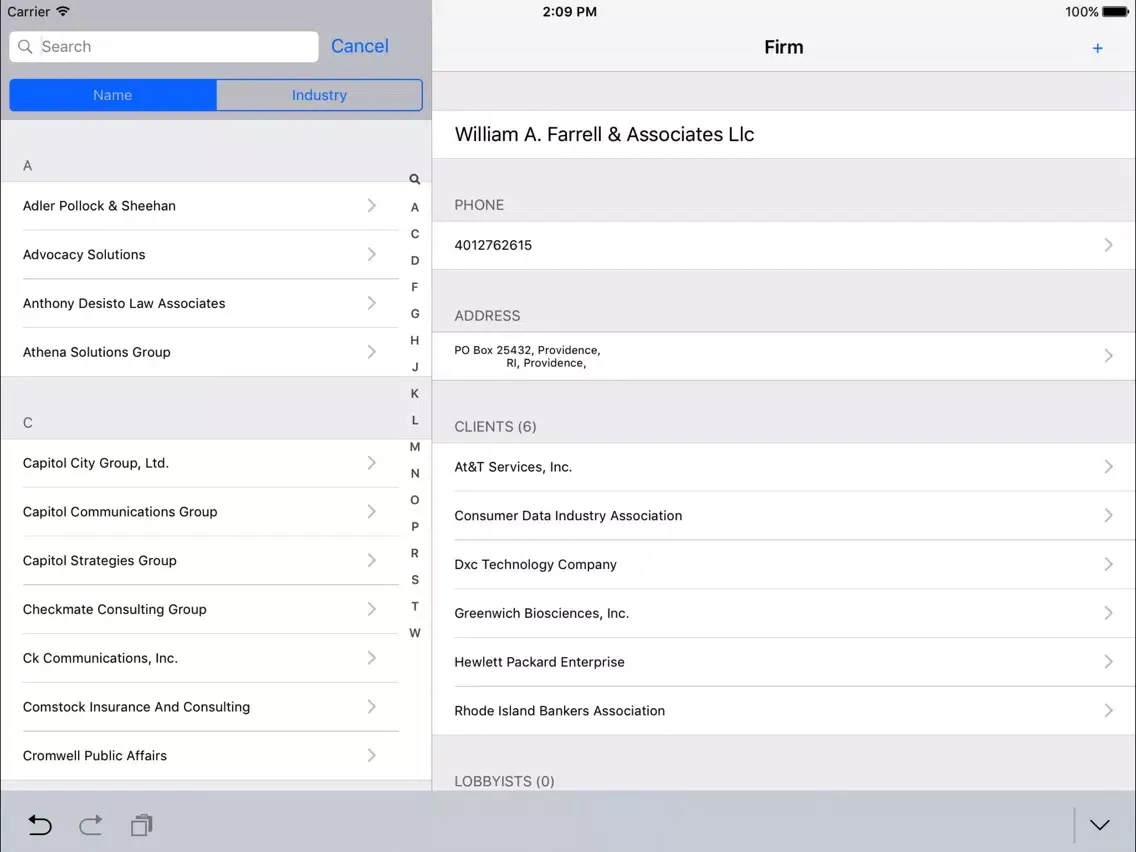Jump to index letter H
Image resolution: width=1136 pixels, height=852 pixels.
[414, 340]
